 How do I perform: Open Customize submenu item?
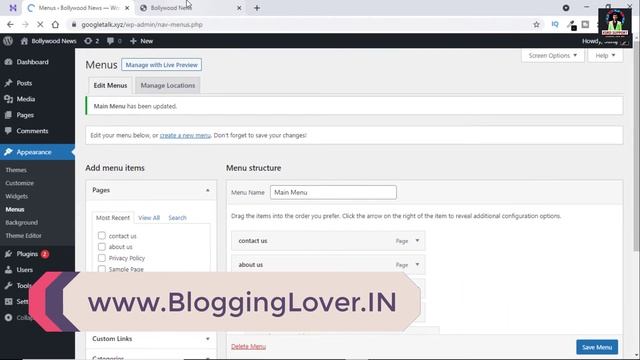20,183
